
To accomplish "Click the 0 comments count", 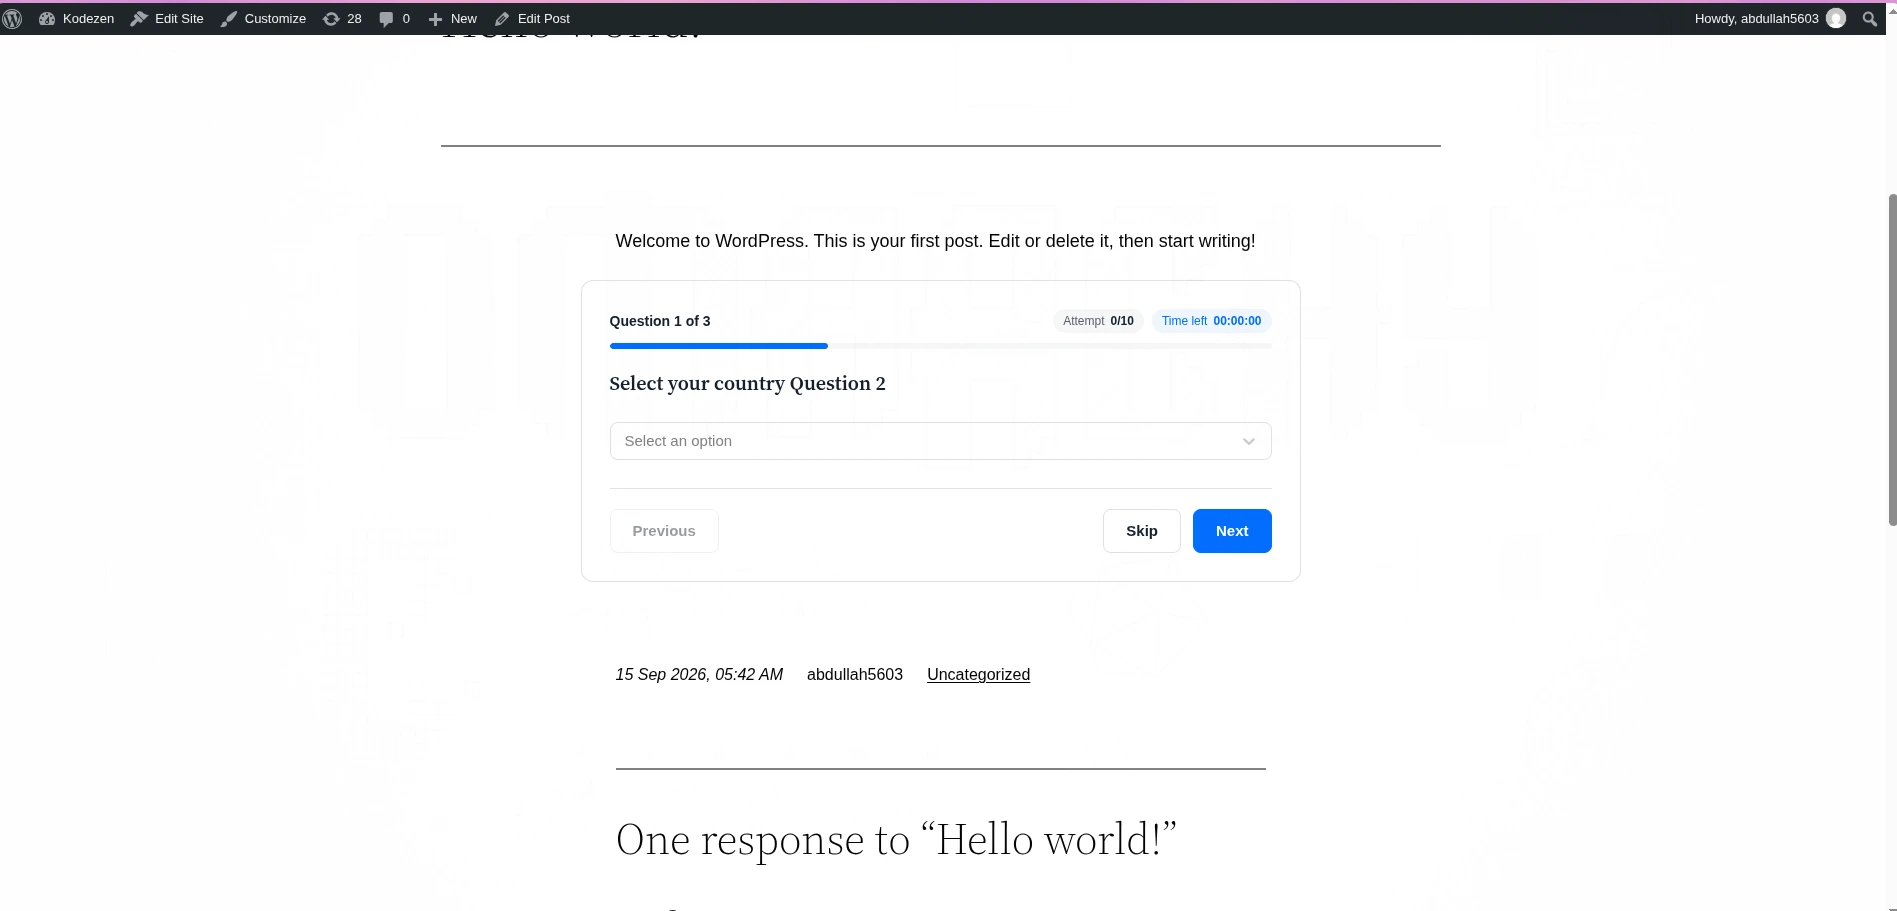I will click(406, 19).
